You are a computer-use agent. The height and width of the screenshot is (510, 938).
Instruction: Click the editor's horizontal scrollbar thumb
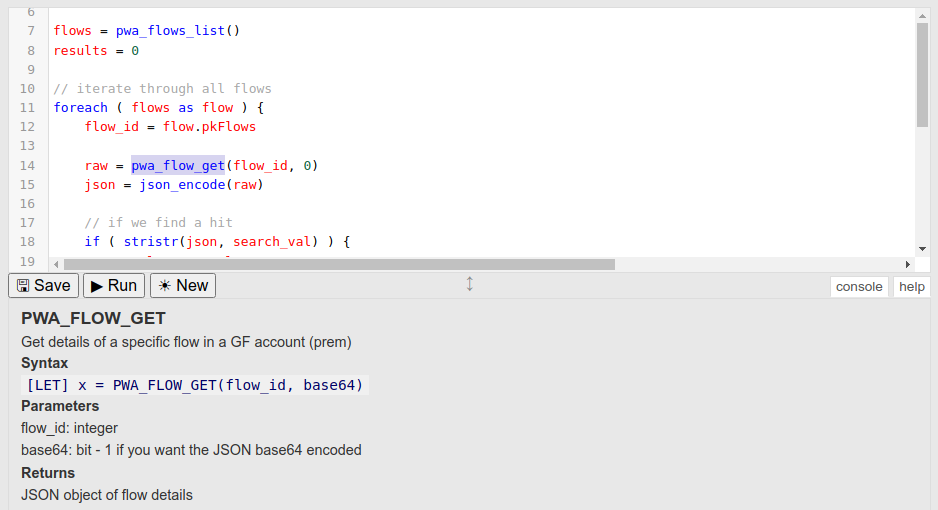[x=338, y=264]
